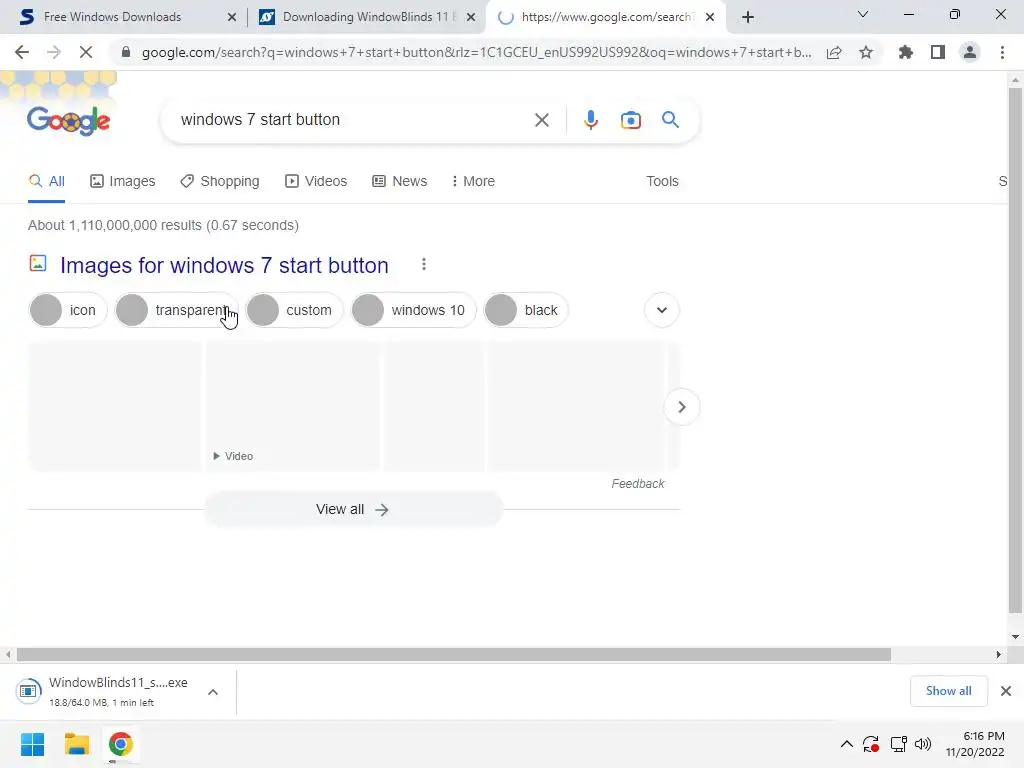Close the Downloading WindowBlinds 11 tab

[471, 18]
